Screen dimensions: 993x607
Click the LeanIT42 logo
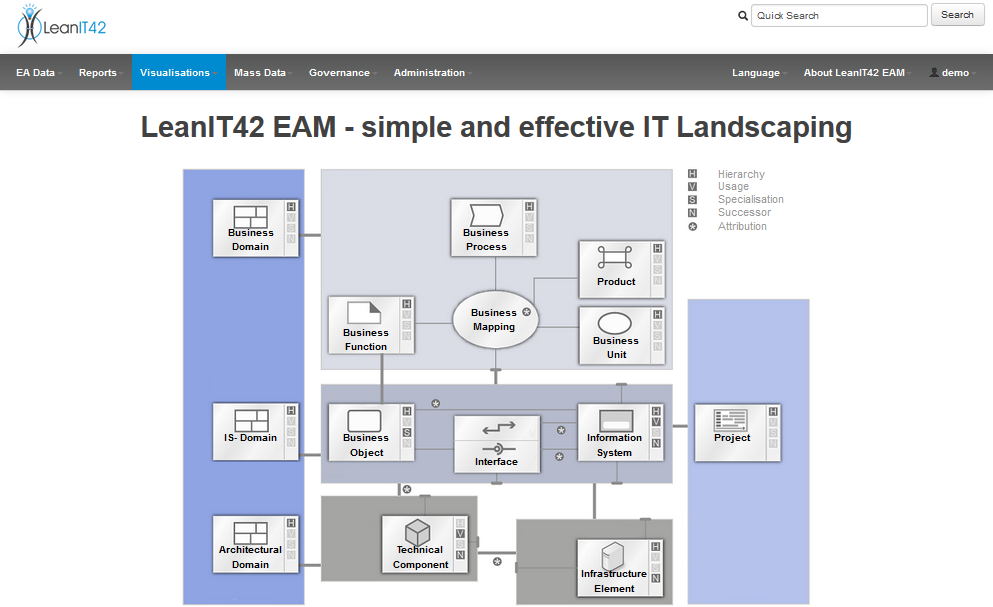pos(60,25)
